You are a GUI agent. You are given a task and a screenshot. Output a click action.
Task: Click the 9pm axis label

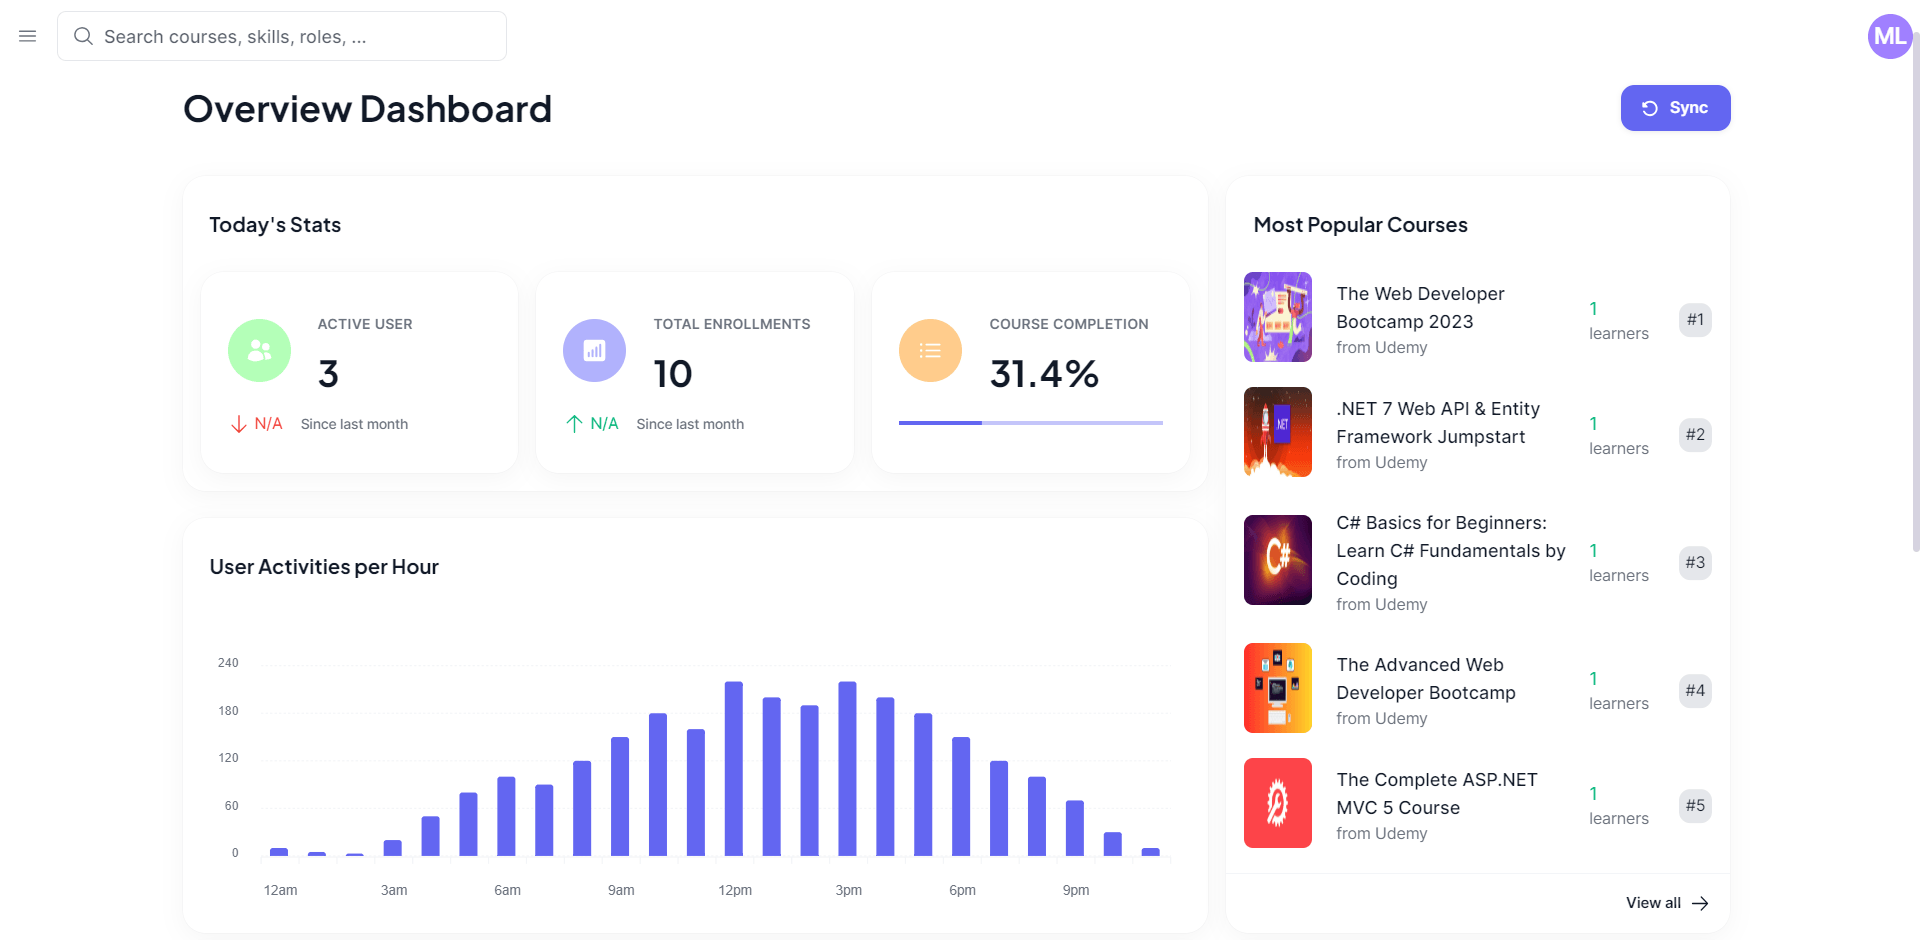coord(1076,890)
